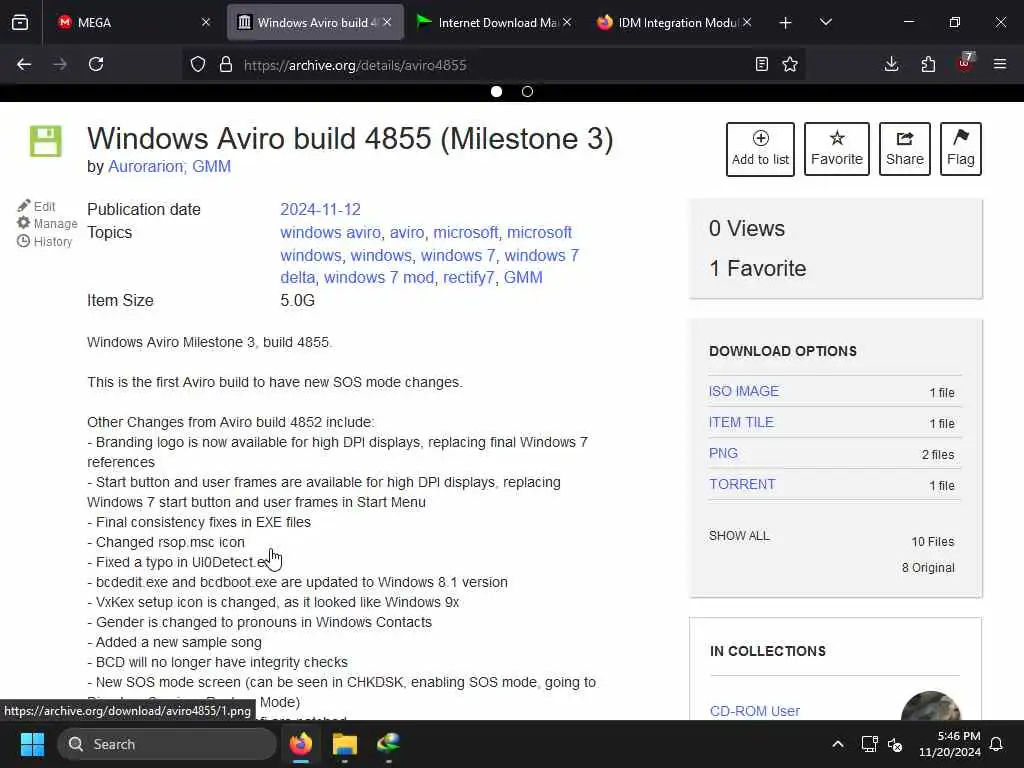Add item to list button
The width and height of the screenshot is (1024, 768).
pos(760,149)
